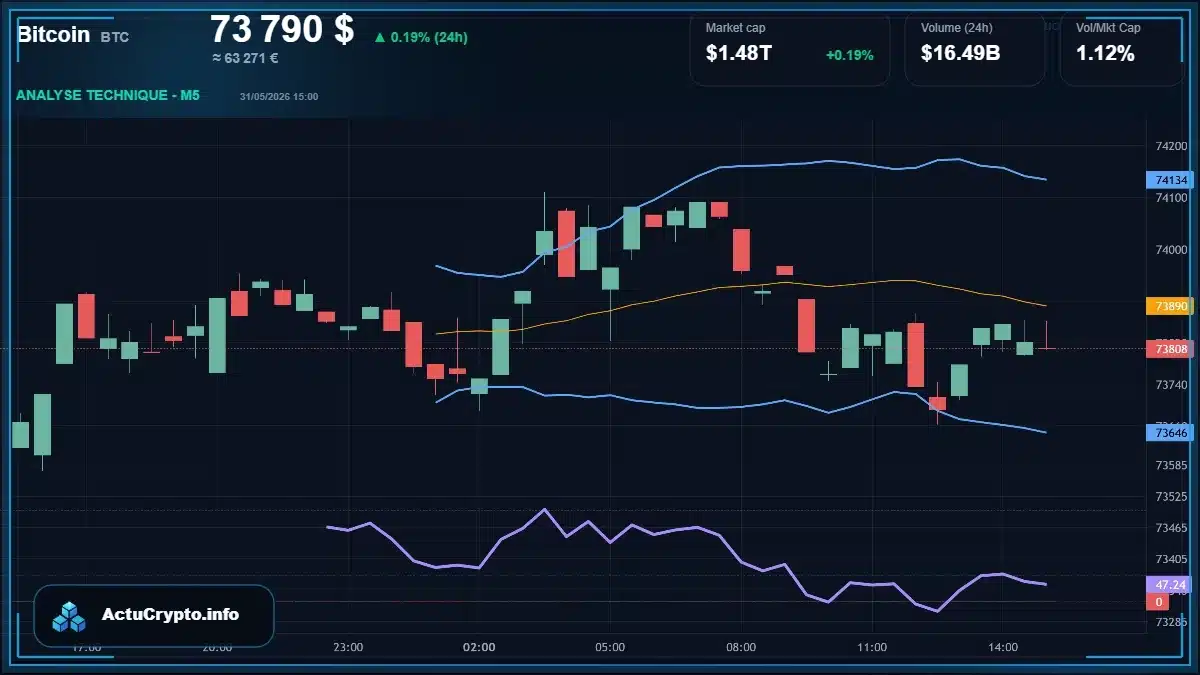Screen dimensions: 1200x675
Task: Click the blue 73646 lower band price tag
Action: click(x=1170, y=433)
